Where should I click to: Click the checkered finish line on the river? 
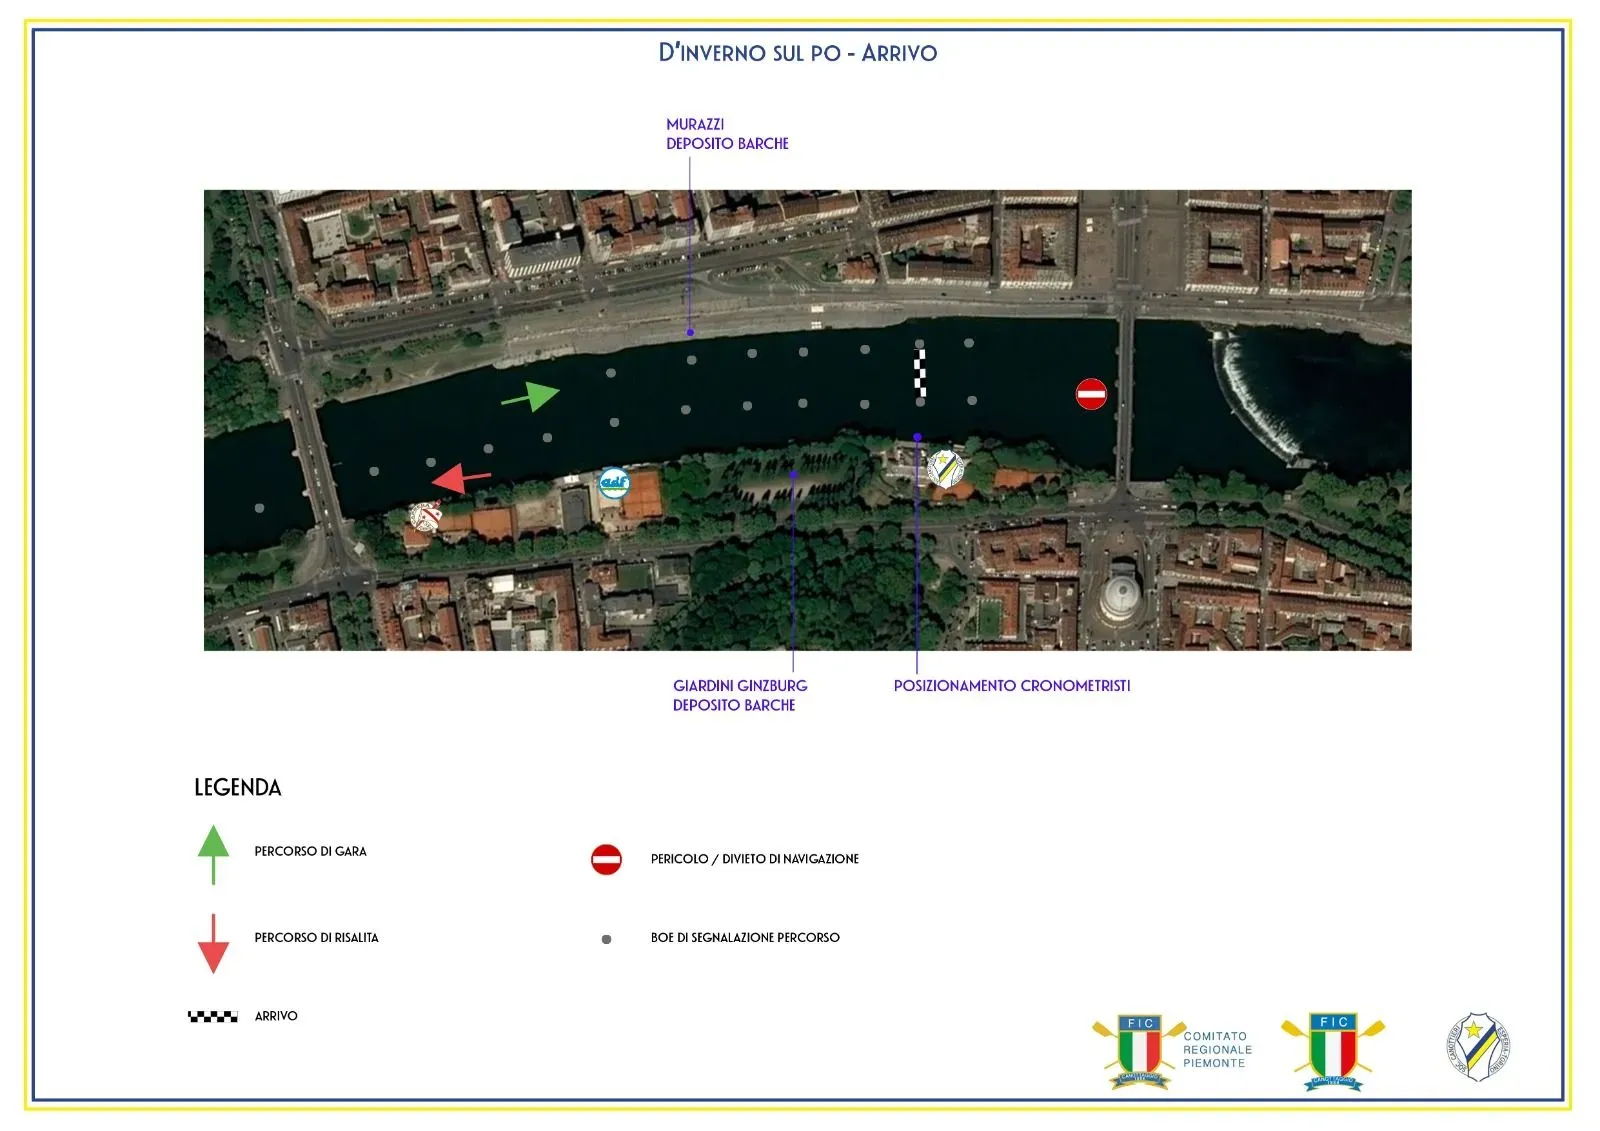pyautogui.click(x=920, y=372)
